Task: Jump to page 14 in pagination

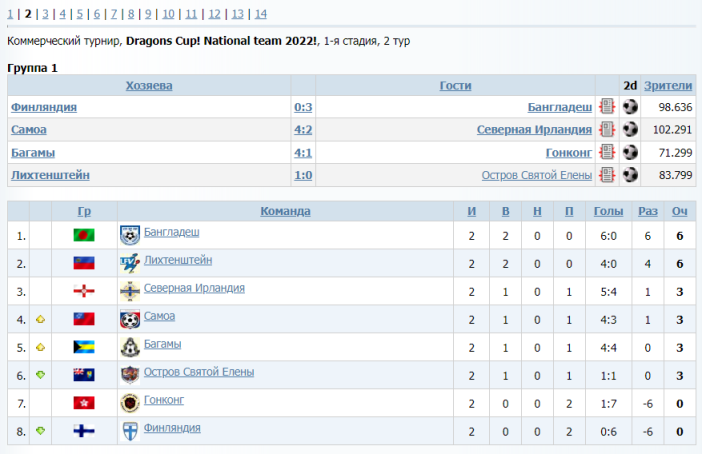Action: [260, 14]
